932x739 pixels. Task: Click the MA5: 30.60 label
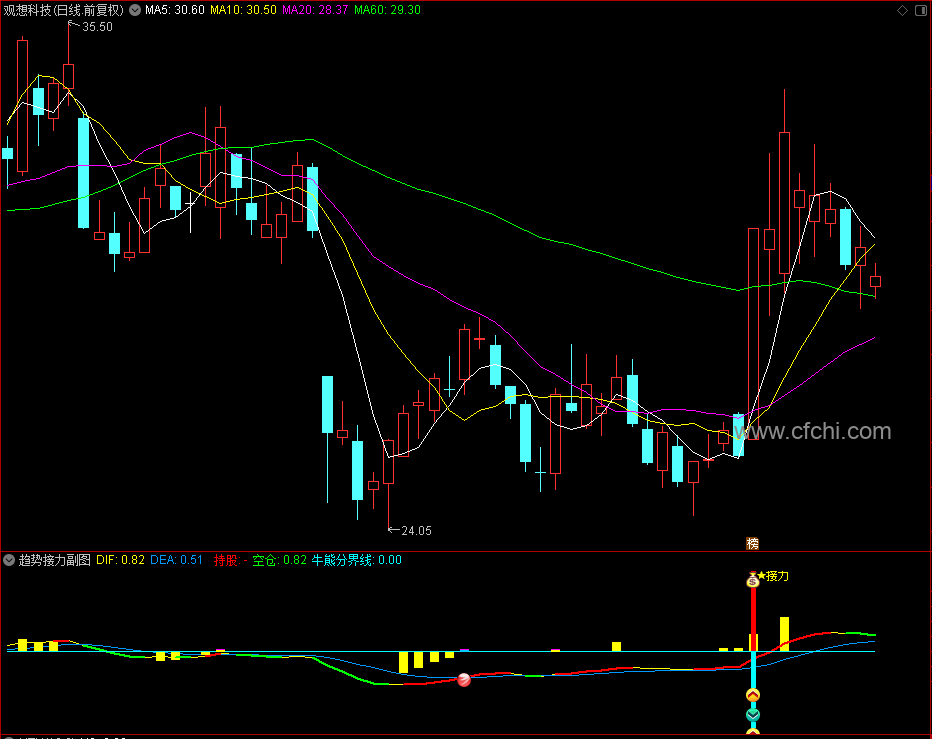pyautogui.click(x=175, y=10)
